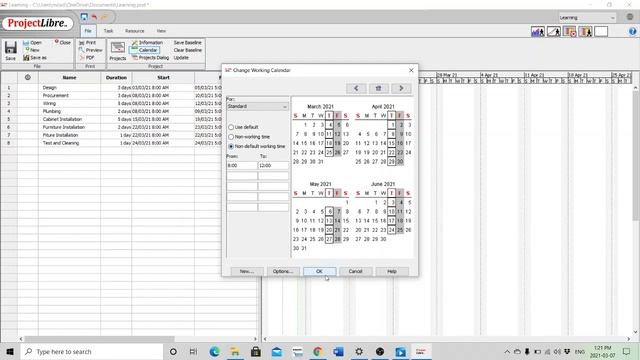This screenshot has height=360, width=640.
Task: Select March 18 in the calendar
Action: click(x=329, y=143)
